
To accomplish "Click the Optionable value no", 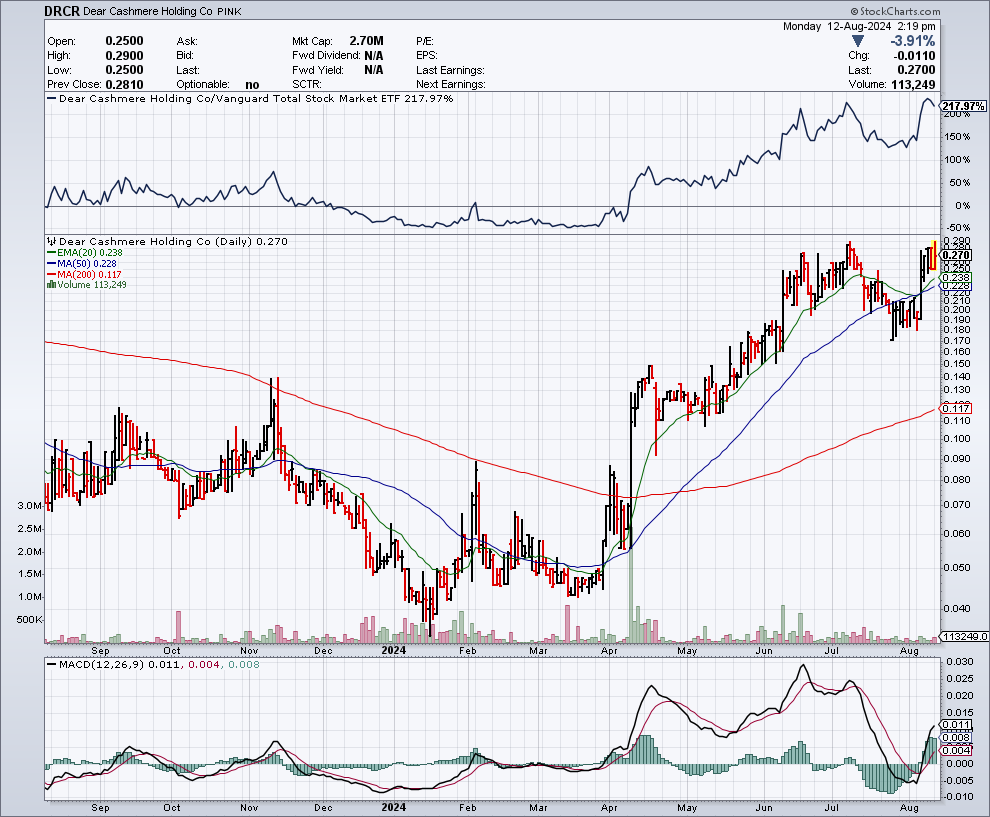I will (252, 85).
